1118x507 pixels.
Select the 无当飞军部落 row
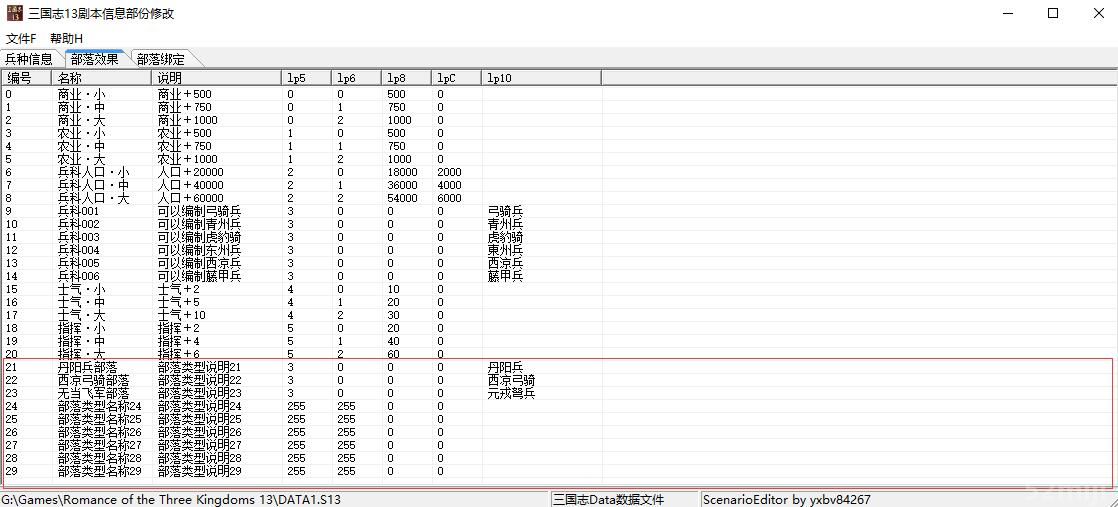click(x=93, y=393)
